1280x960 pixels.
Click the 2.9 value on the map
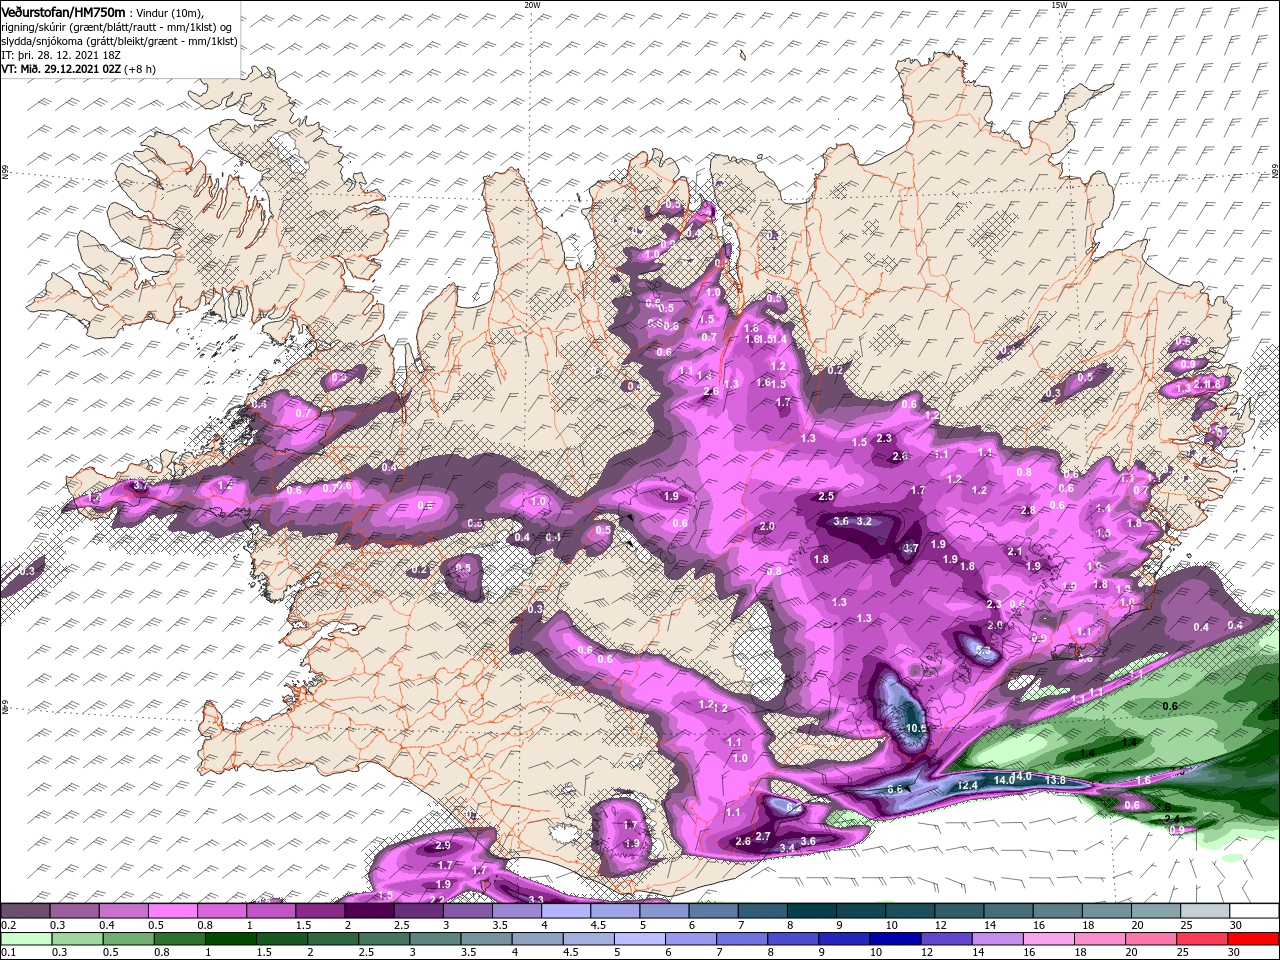click(444, 846)
